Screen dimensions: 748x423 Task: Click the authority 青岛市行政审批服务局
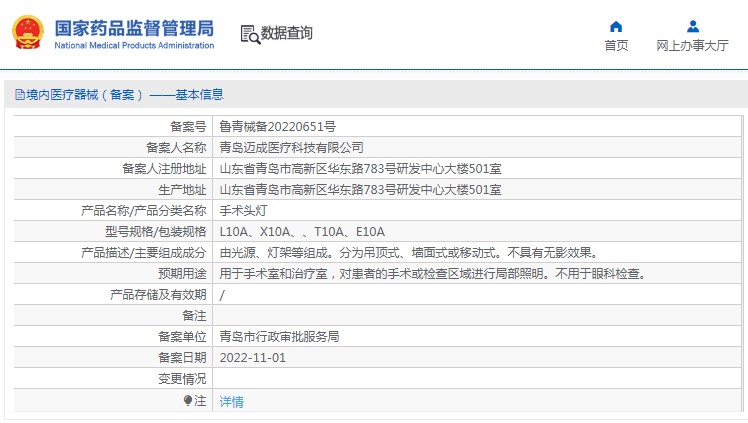coord(279,336)
